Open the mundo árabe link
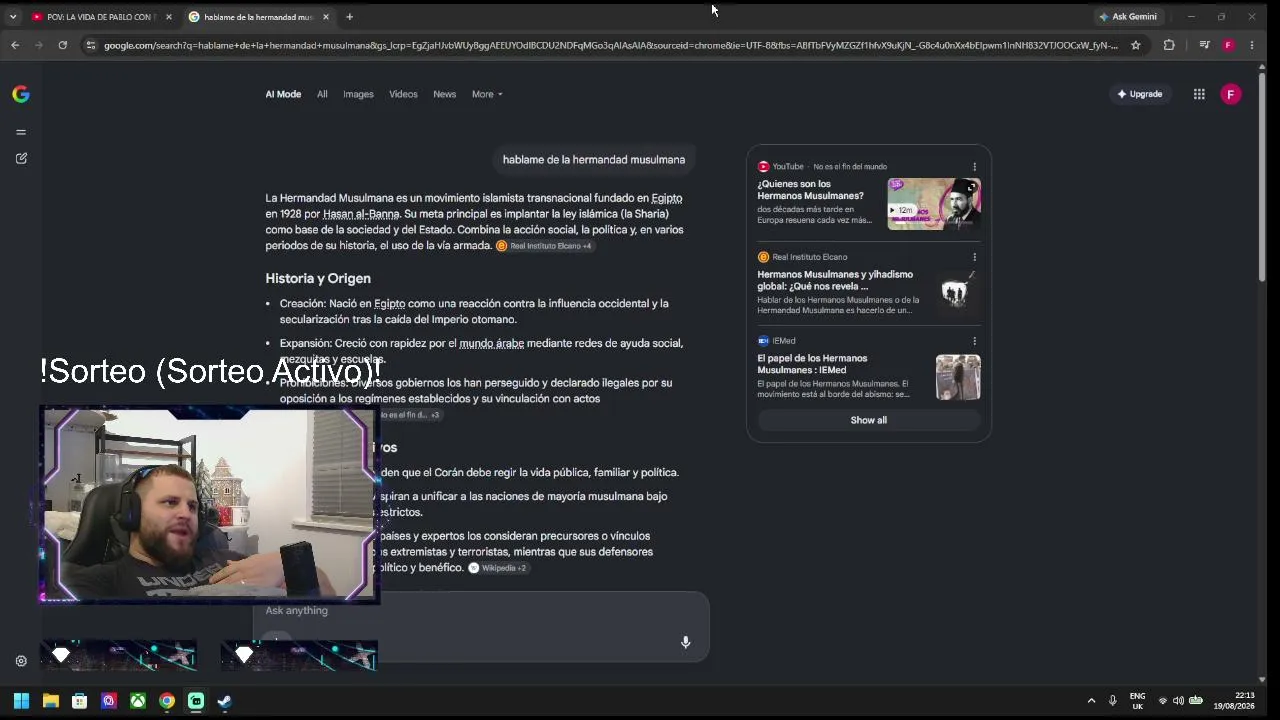 491,343
